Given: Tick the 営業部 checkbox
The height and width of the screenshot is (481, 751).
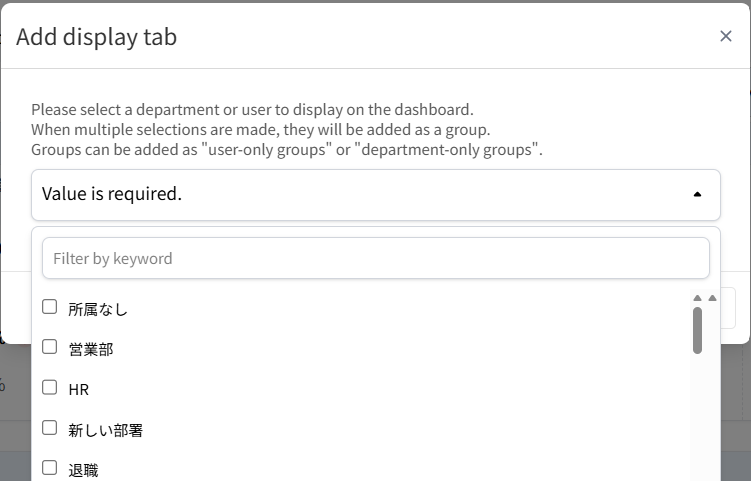Looking at the screenshot, I should click(50, 347).
